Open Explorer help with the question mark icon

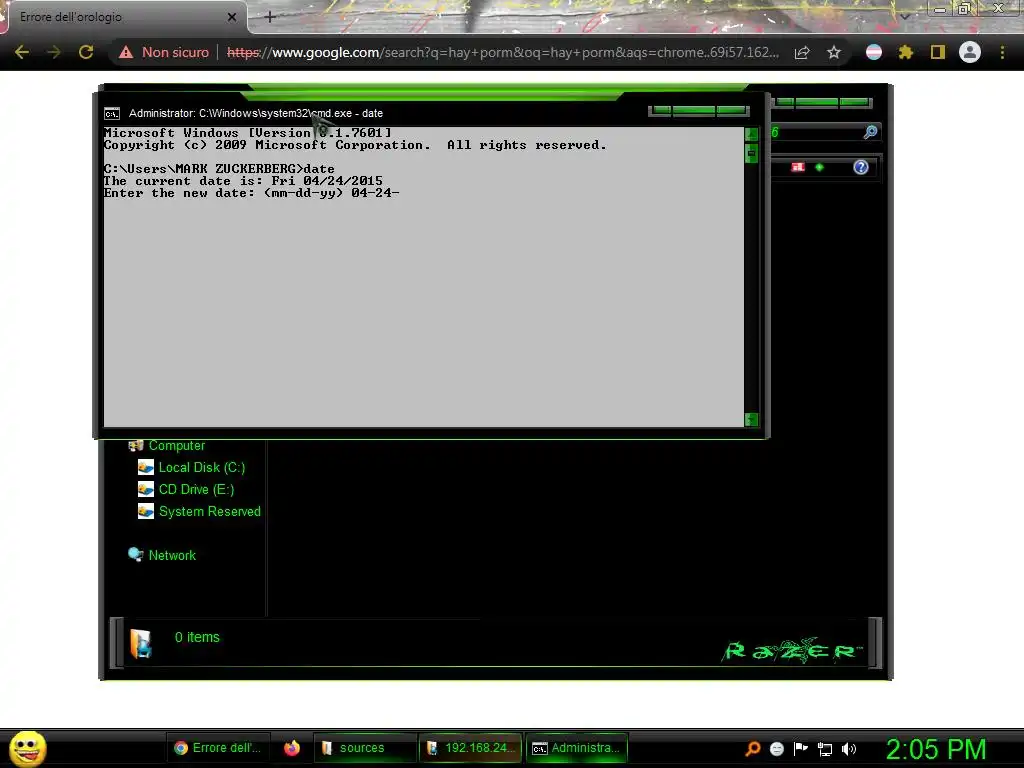click(861, 167)
